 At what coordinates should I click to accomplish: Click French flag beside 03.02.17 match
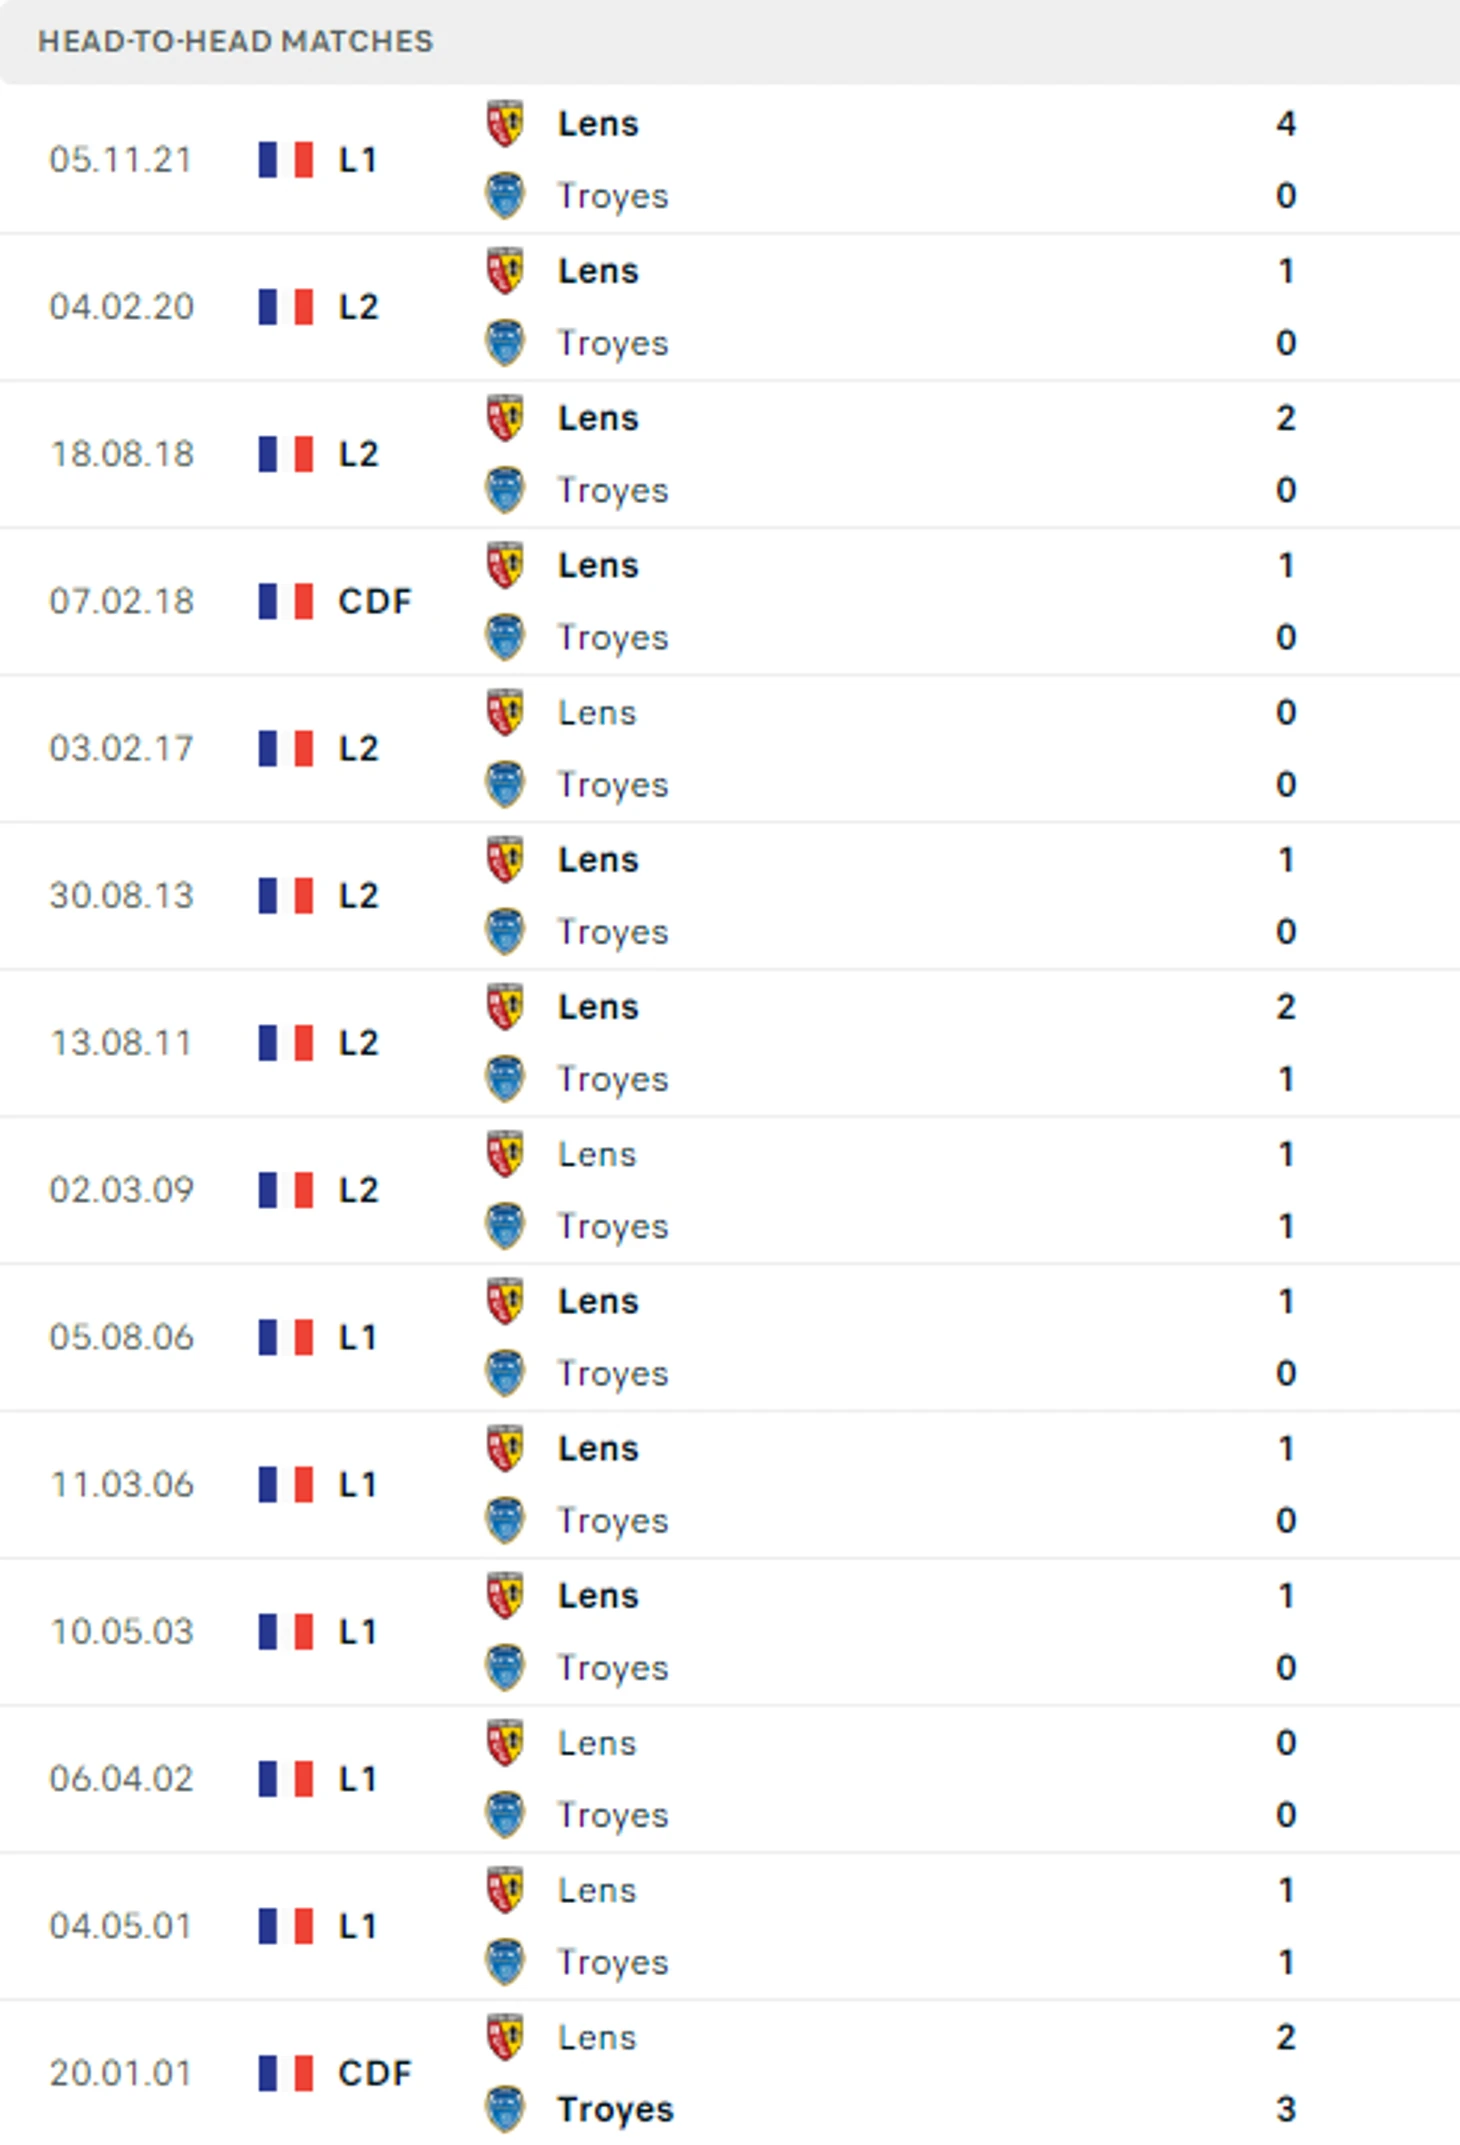tap(285, 748)
